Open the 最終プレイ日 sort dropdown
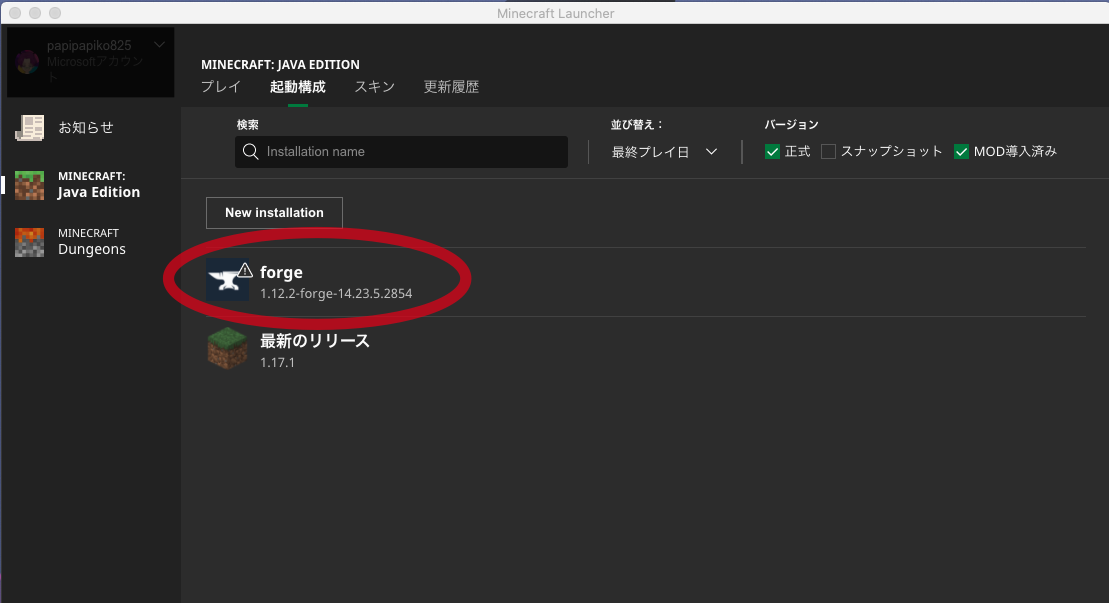This screenshot has height=603, width=1109. [x=665, y=152]
